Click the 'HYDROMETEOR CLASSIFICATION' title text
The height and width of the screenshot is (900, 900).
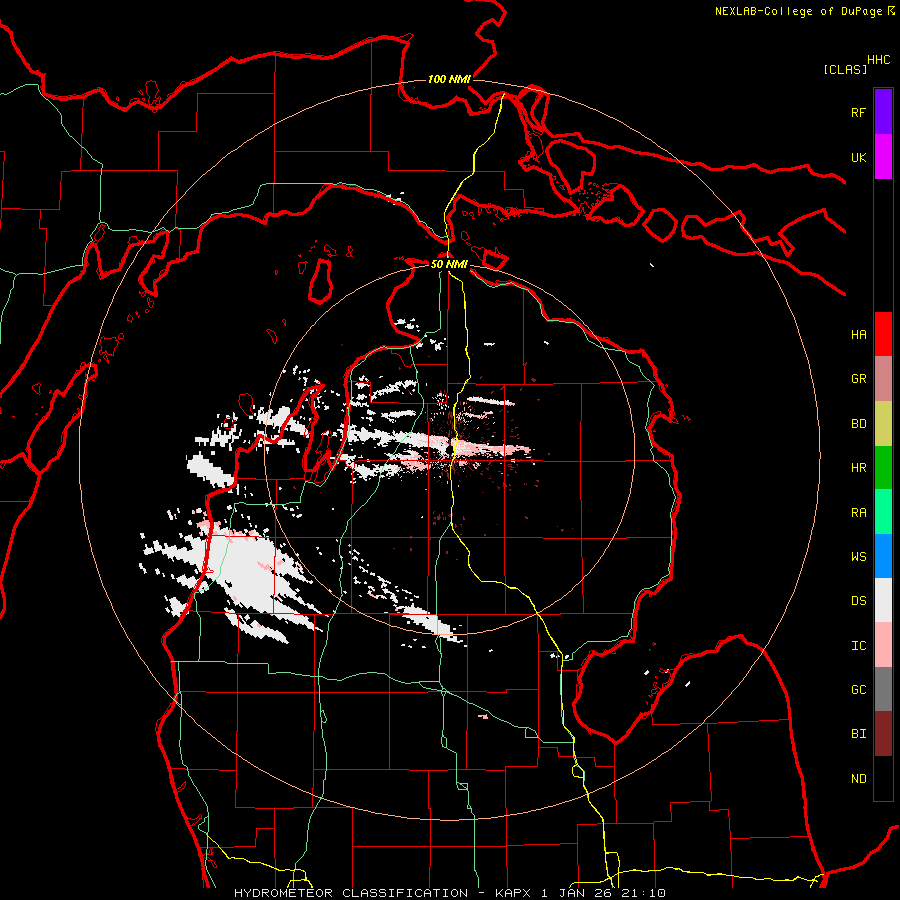click(x=351, y=893)
